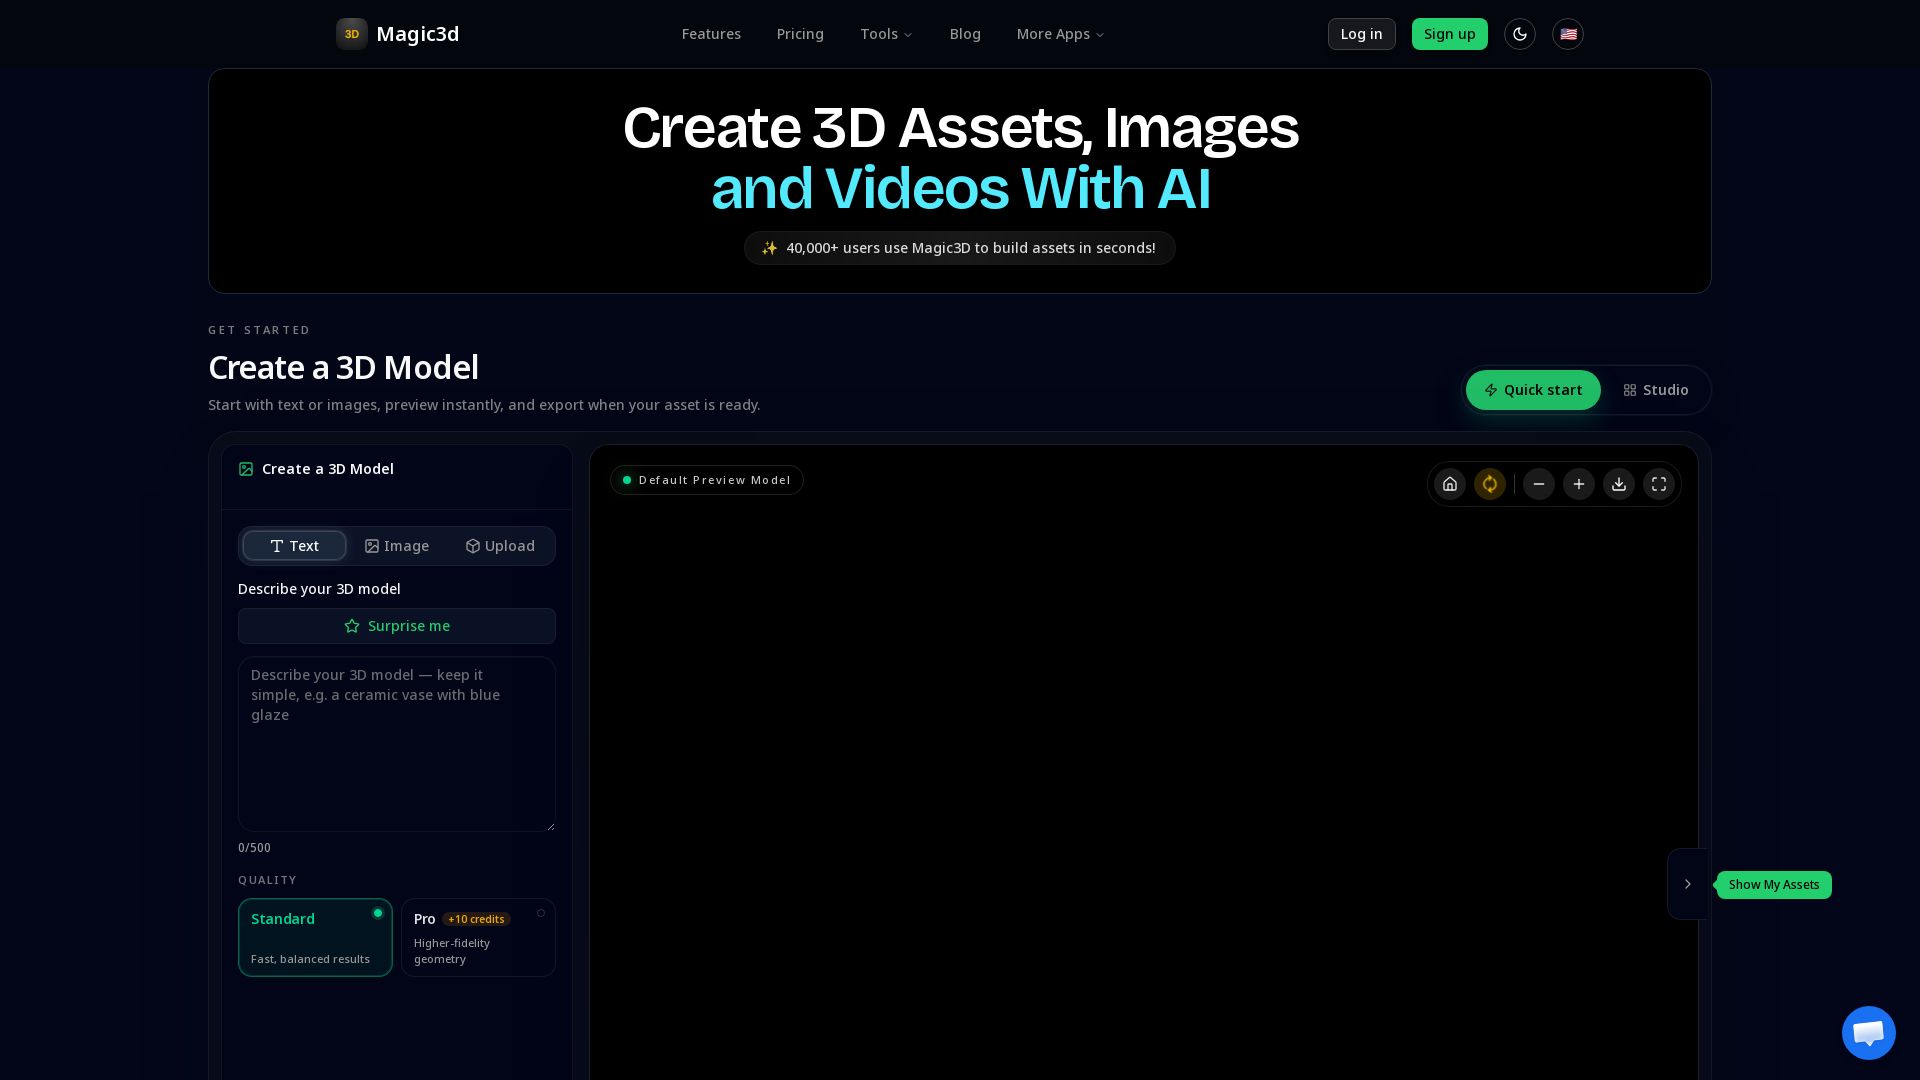The width and height of the screenshot is (1920, 1080).
Task: Choose Pro quality option
Action: [478, 938]
